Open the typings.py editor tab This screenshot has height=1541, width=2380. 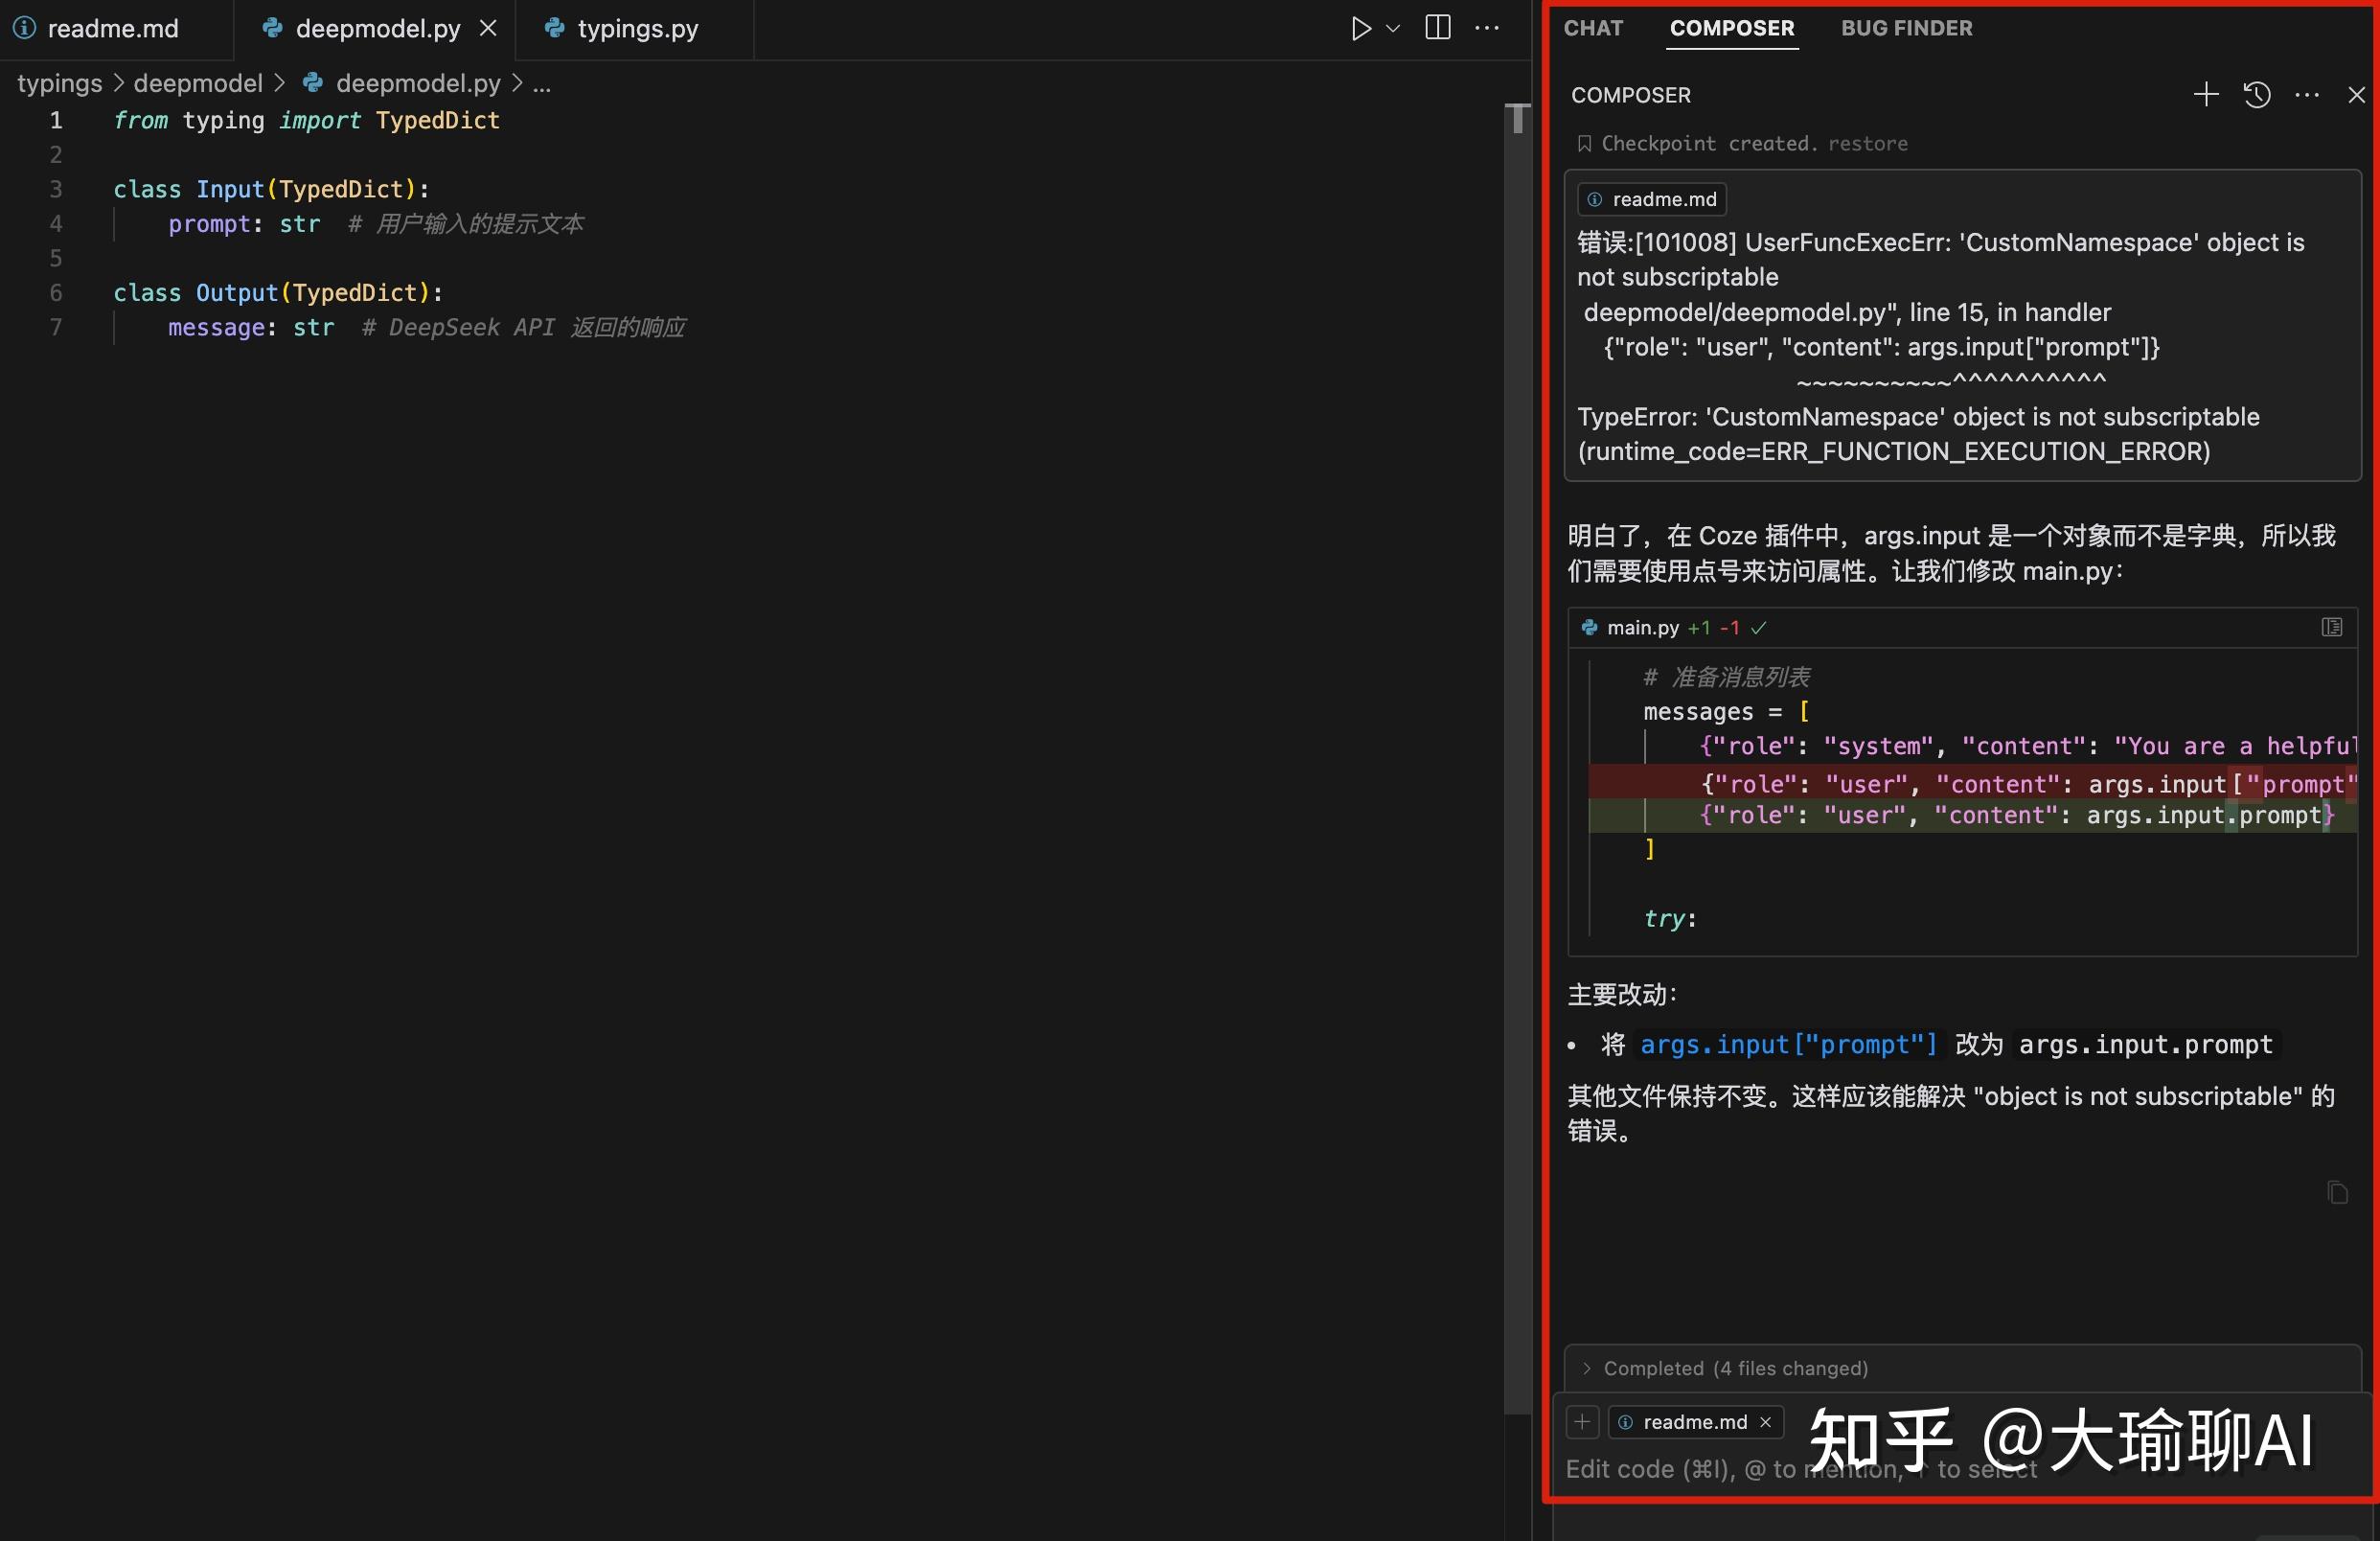click(x=637, y=29)
